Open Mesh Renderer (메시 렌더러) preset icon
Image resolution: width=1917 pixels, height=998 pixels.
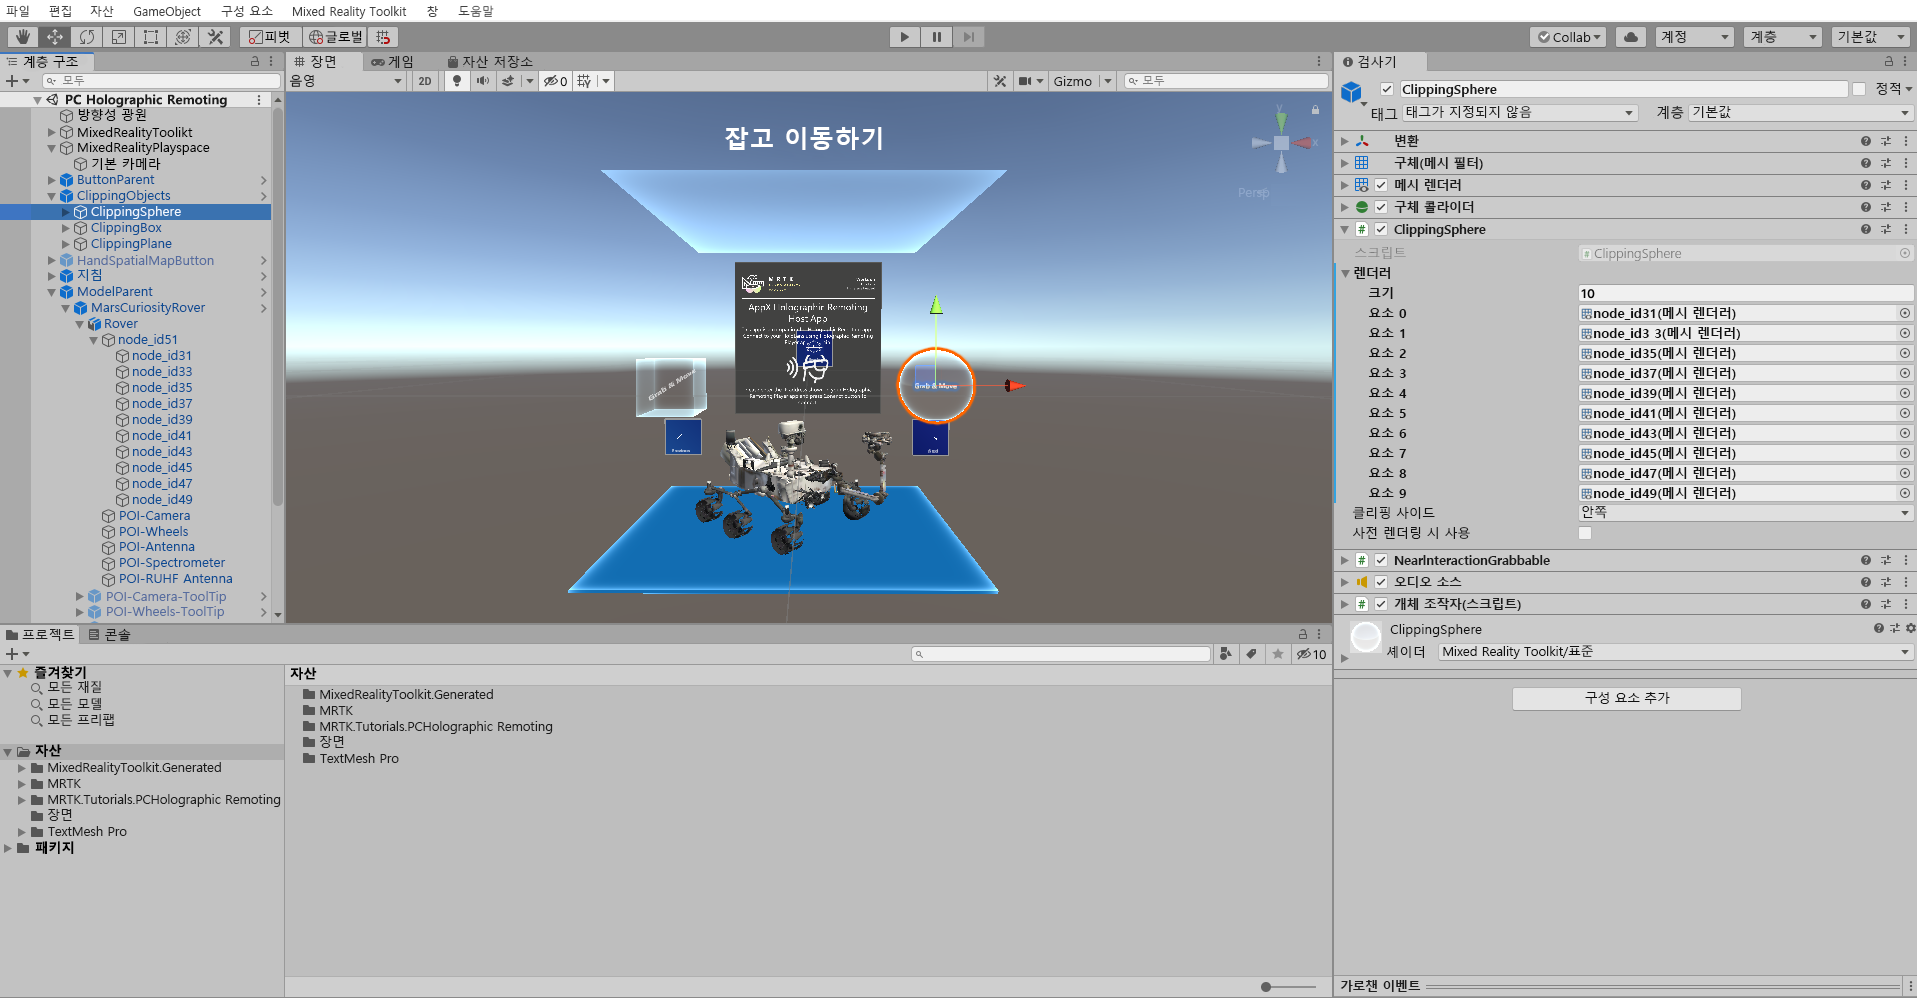point(1886,185)
